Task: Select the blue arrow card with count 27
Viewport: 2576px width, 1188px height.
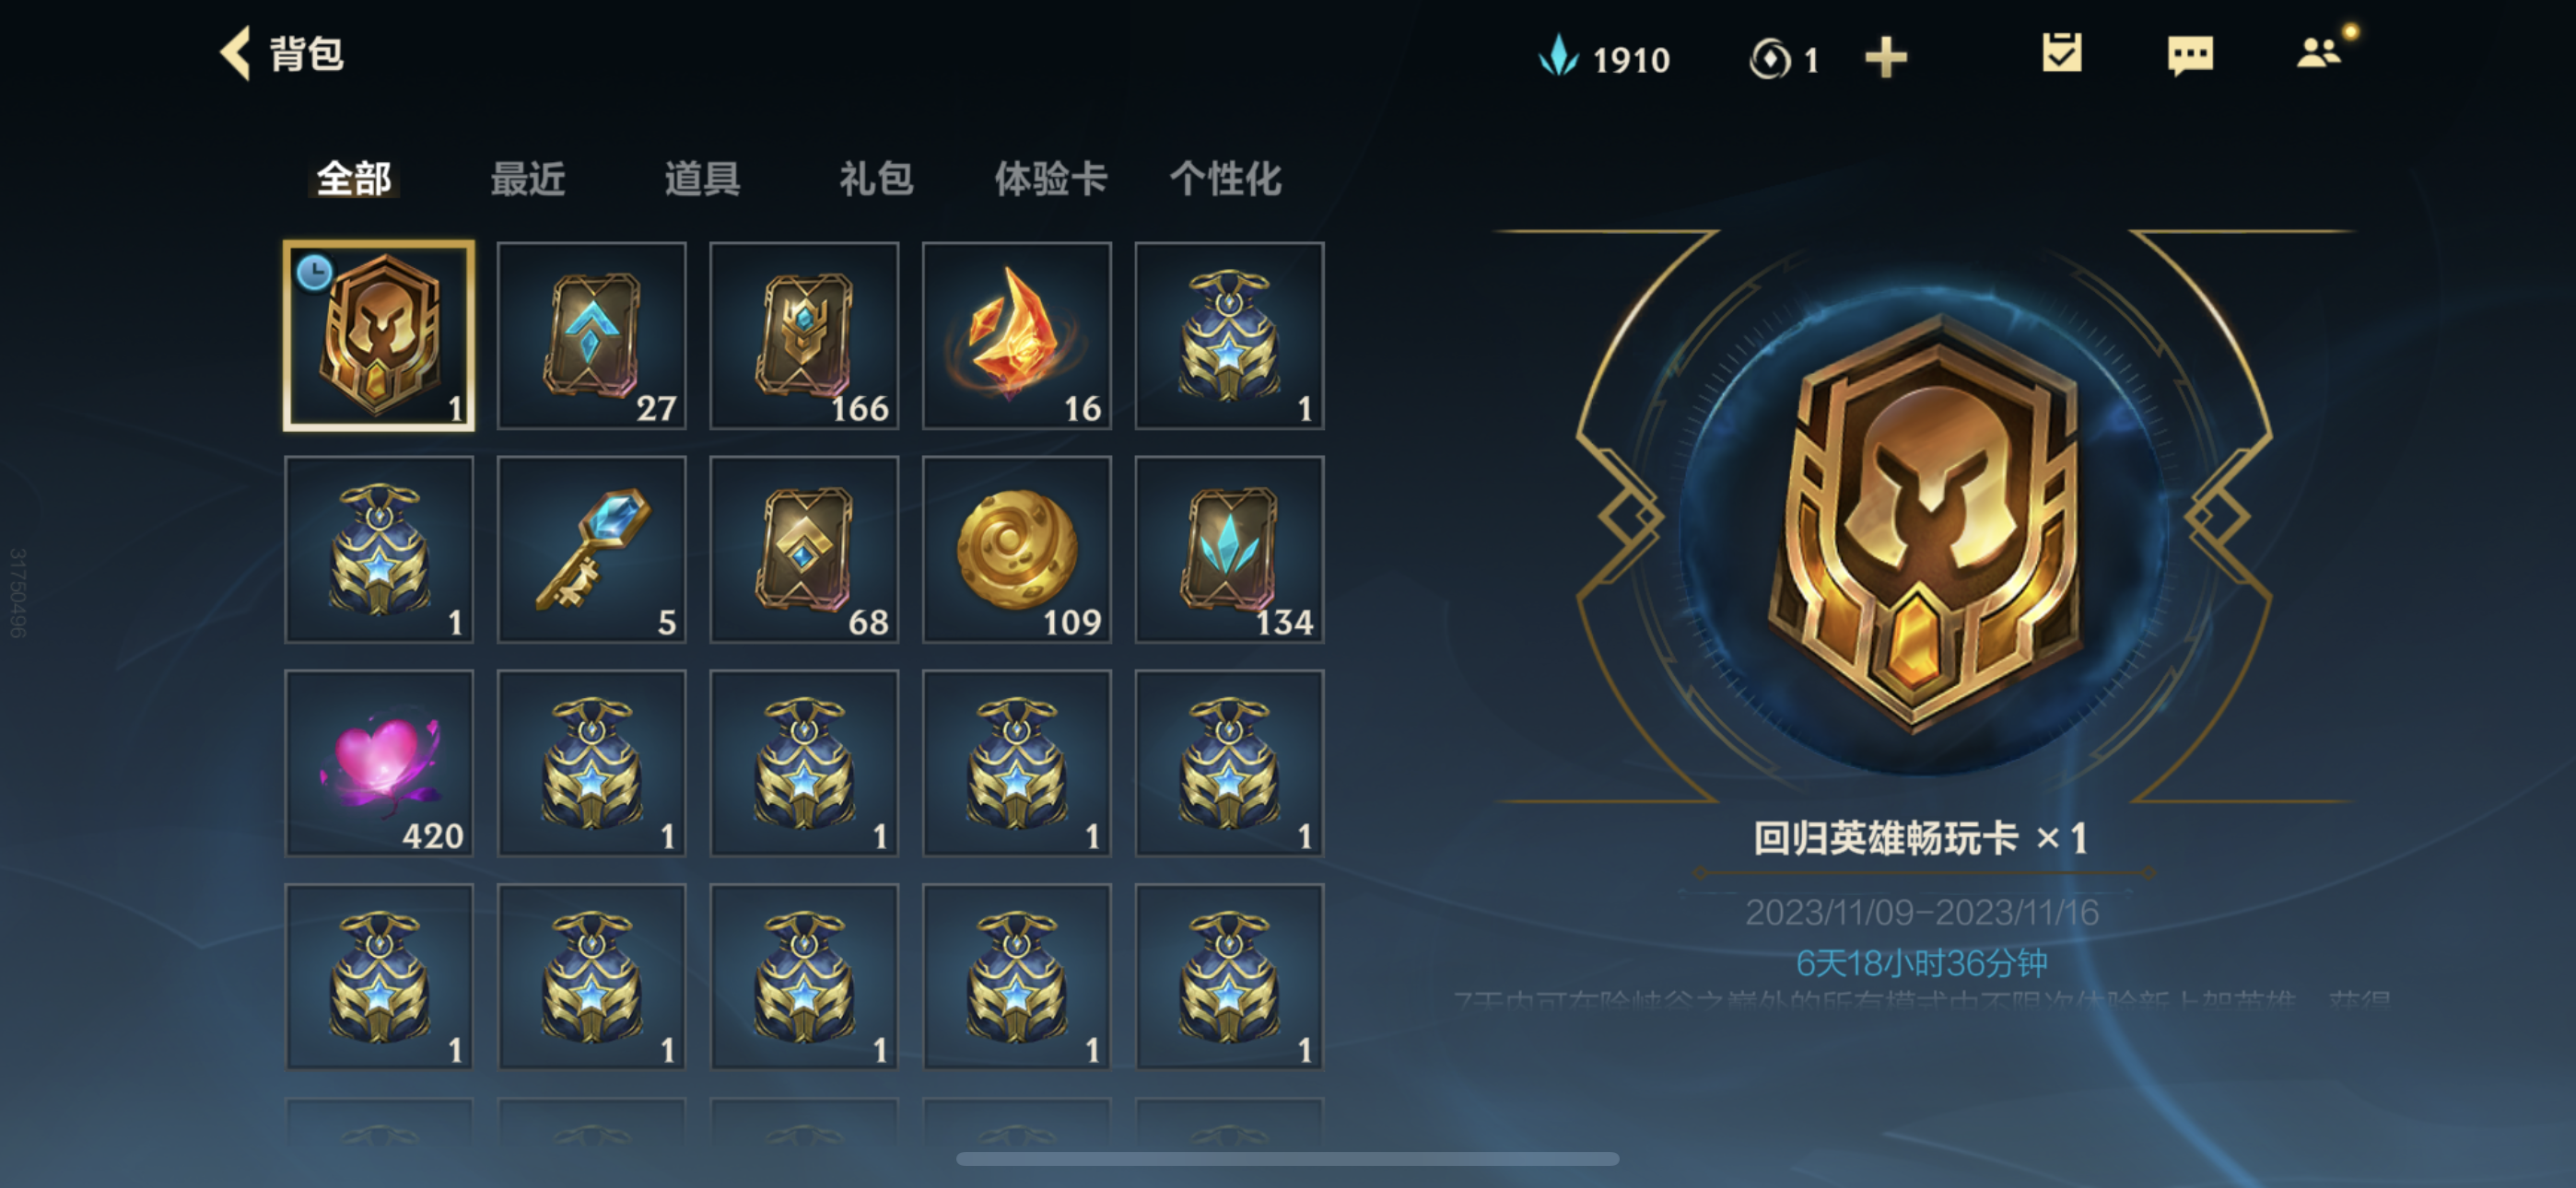Action: click(x=592, y=336)
